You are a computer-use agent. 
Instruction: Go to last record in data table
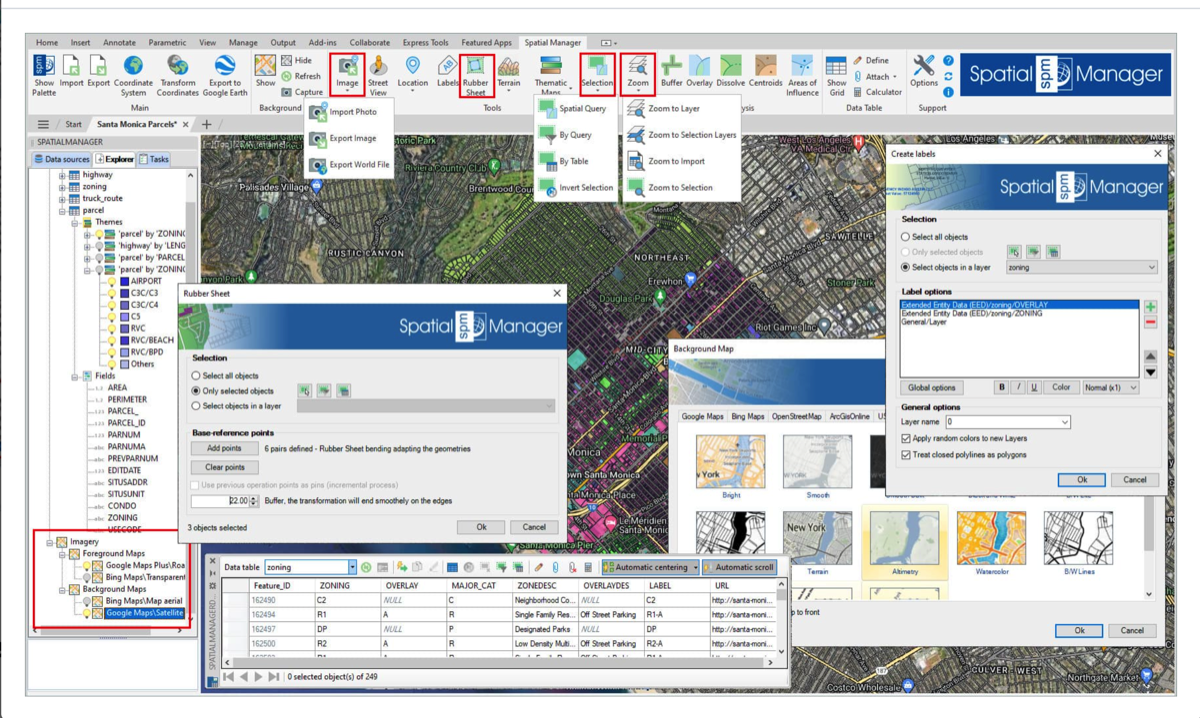pos(274,677)
